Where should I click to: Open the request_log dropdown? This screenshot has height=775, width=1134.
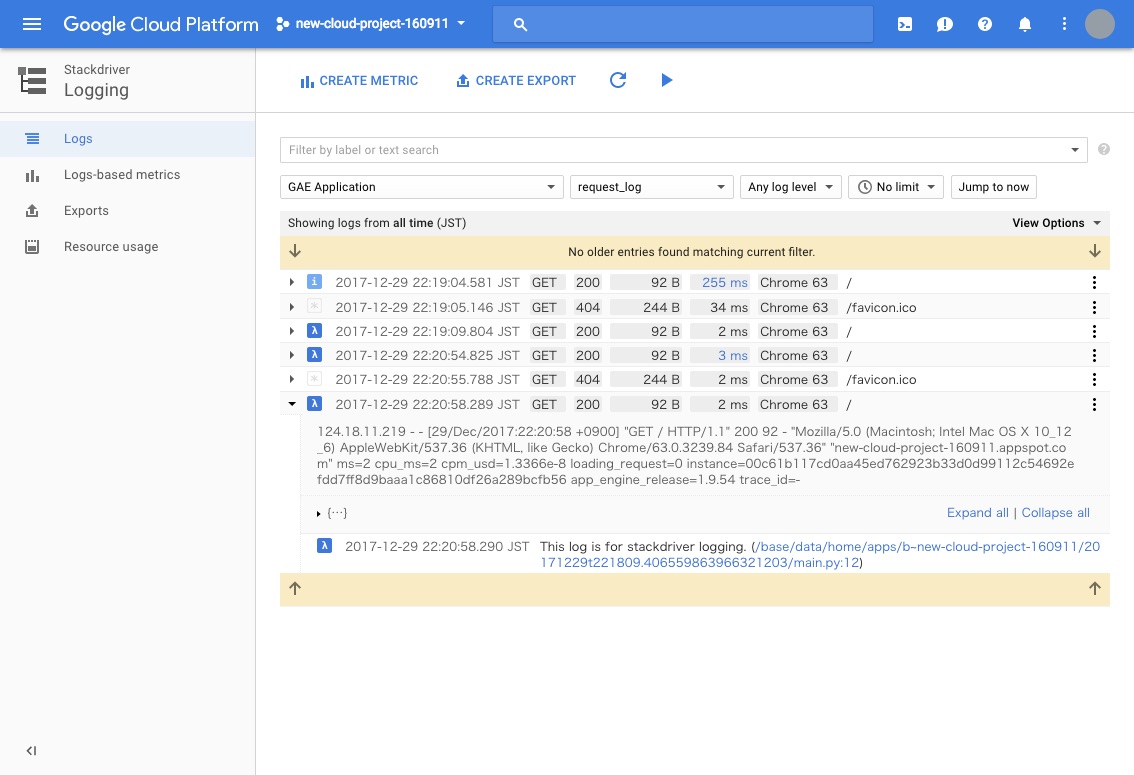652,187
